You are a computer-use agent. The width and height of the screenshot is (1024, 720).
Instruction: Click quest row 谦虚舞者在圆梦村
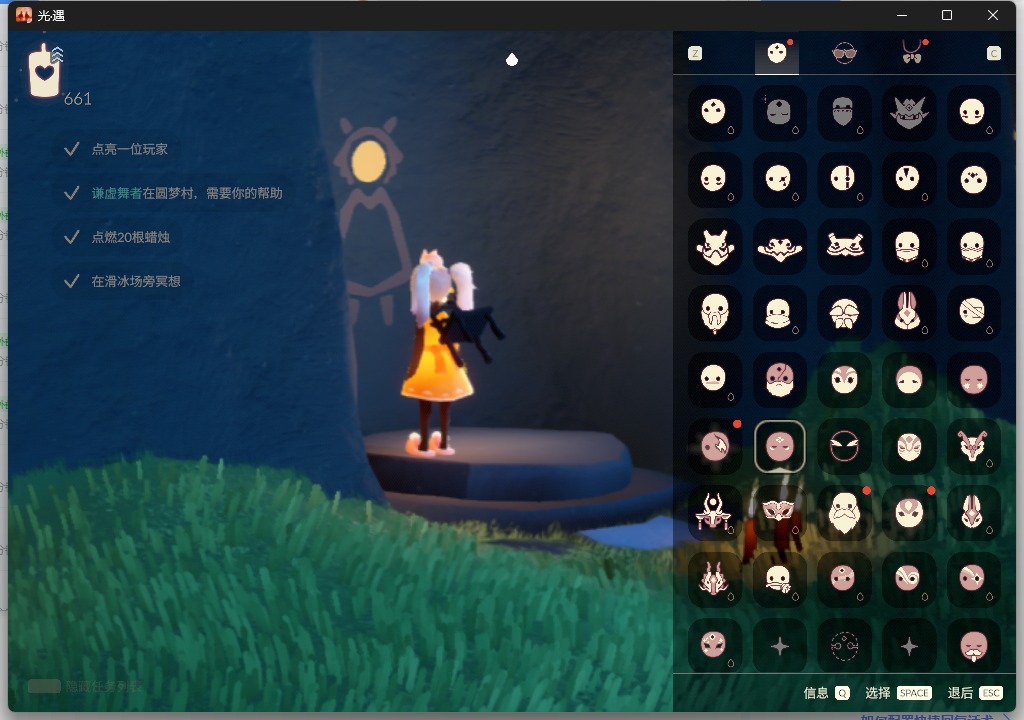pos(173,193)
